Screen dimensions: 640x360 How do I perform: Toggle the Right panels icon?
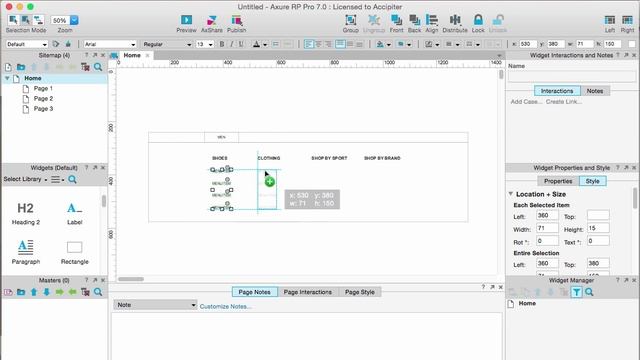point(627,23)
